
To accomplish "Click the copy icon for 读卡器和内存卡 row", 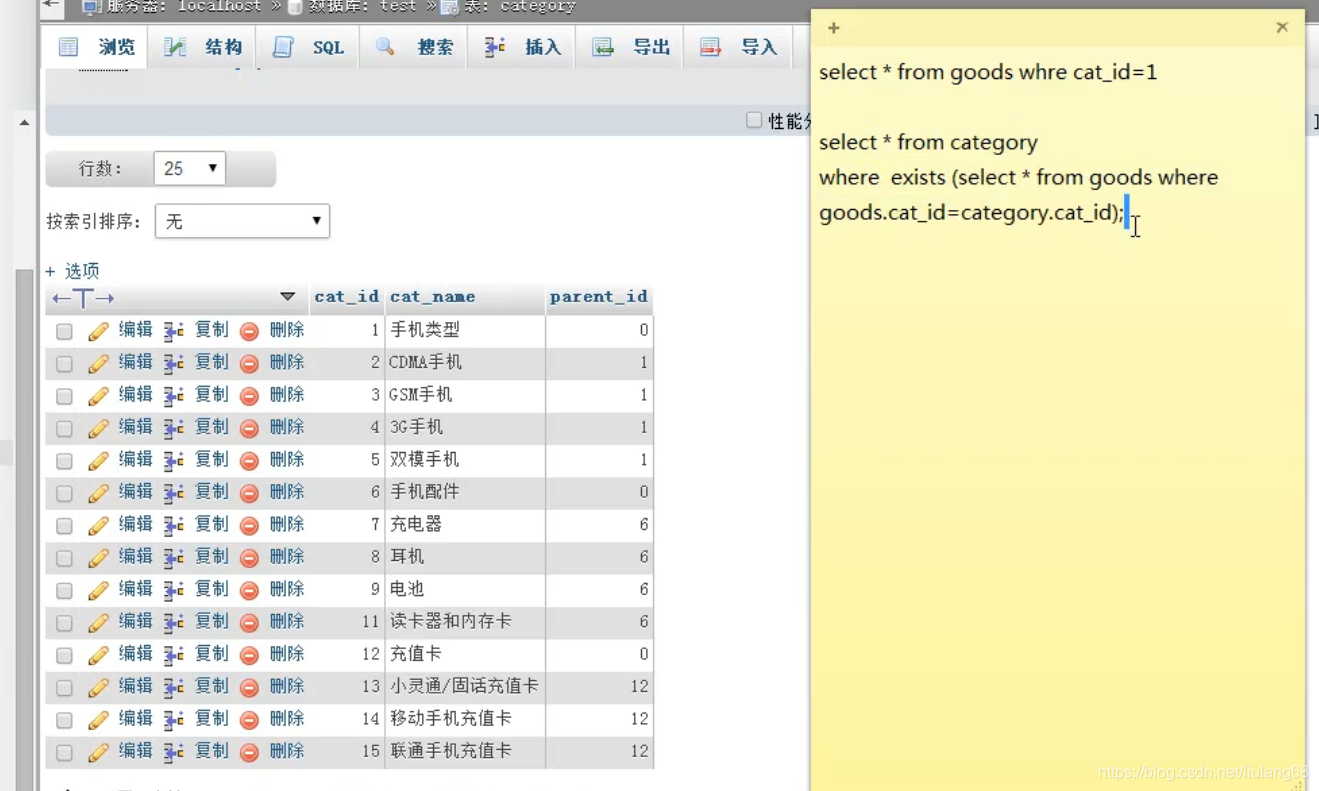I will tap(174, 623).
